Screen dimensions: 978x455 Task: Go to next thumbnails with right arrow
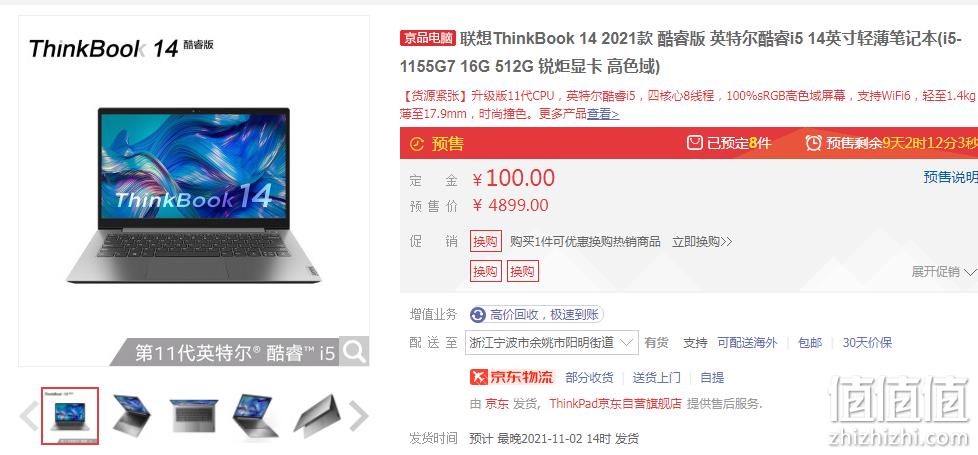coord(358,416)
